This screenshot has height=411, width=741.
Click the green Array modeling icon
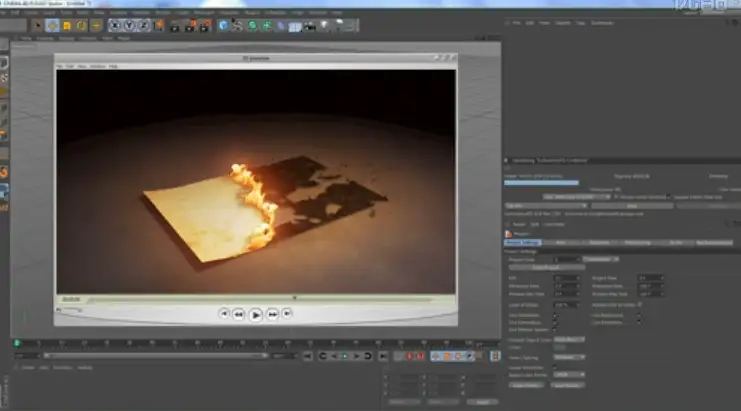click(267, 26)
